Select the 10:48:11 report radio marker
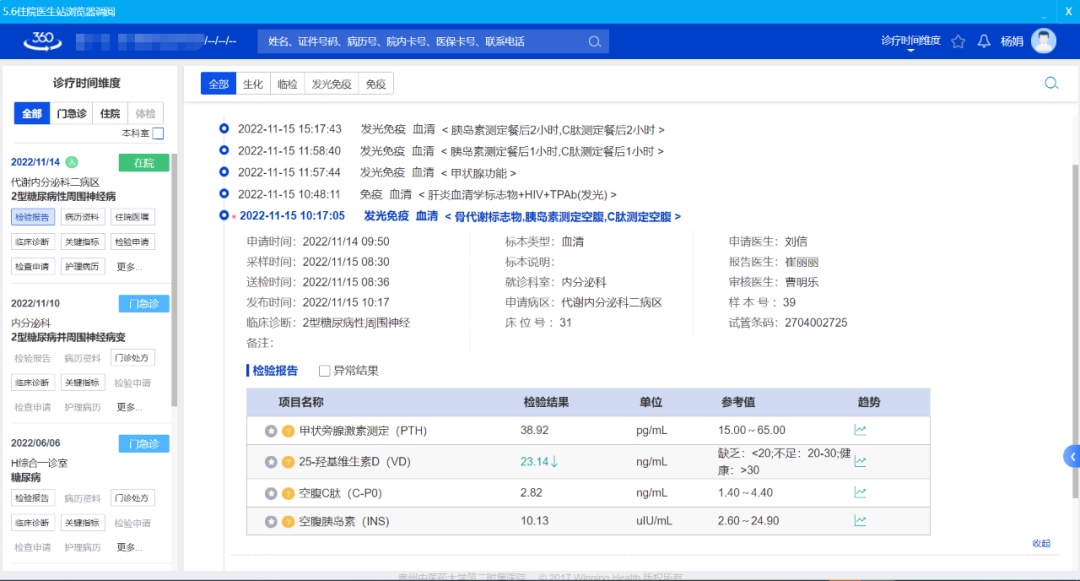Screen dimensions: 1080x581 (x=224, y=193)
